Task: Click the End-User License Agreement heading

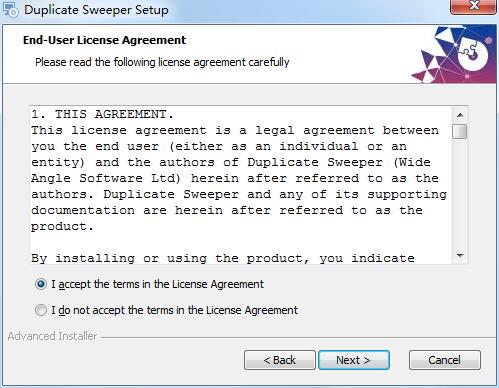Action: (x=104, y=40)
